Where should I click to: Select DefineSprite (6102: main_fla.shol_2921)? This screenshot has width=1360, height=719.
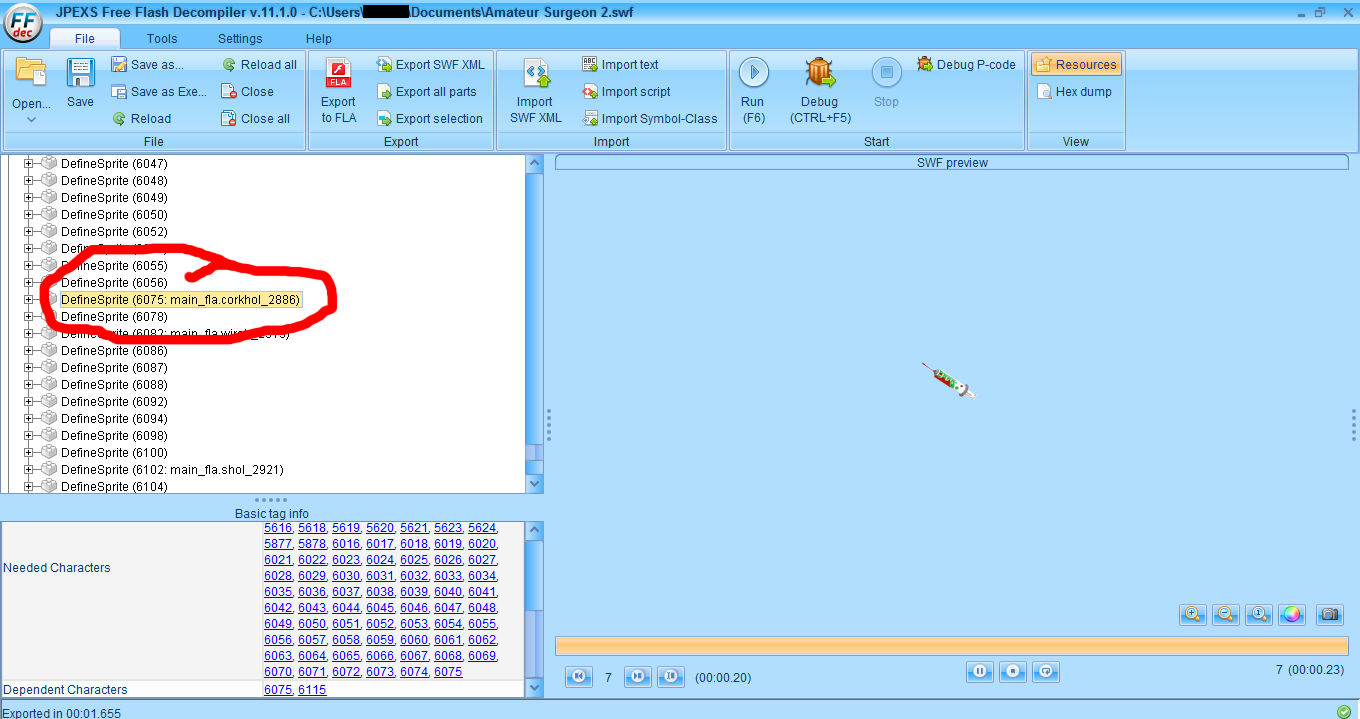pyautogui.click(x=172, y=469)
